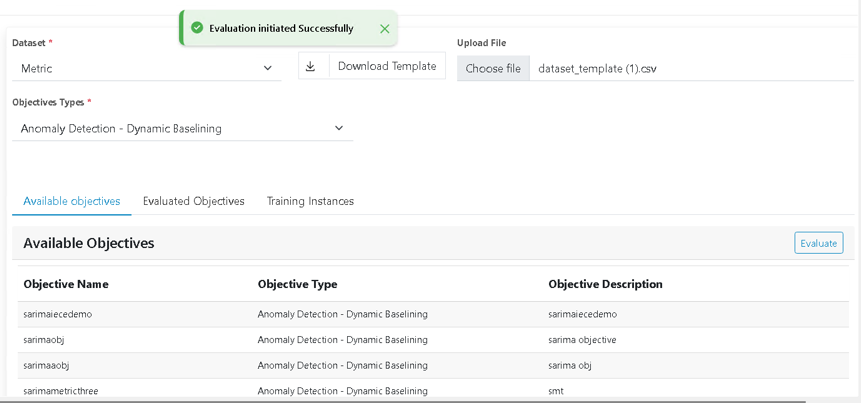Click the Download Template button
Screen dimensions: 861x403
tap(372, 66)
